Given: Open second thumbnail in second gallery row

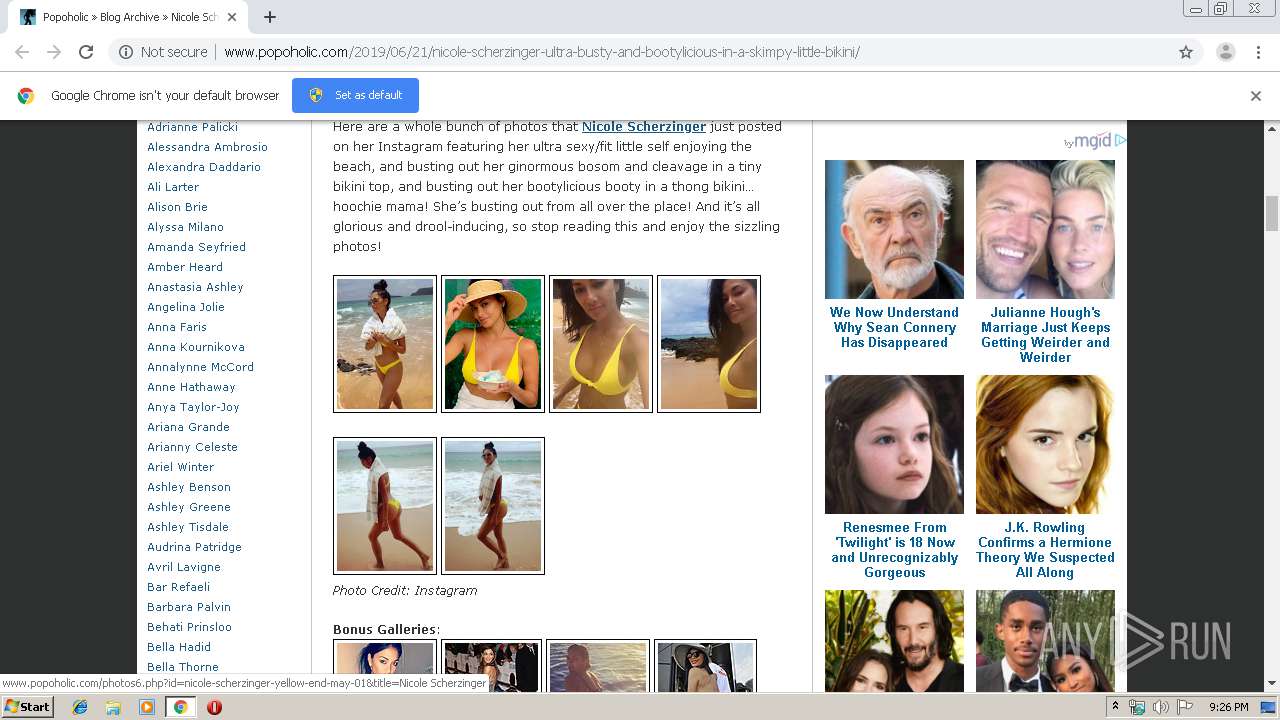Looking at the screenshot, I should 493,506.
